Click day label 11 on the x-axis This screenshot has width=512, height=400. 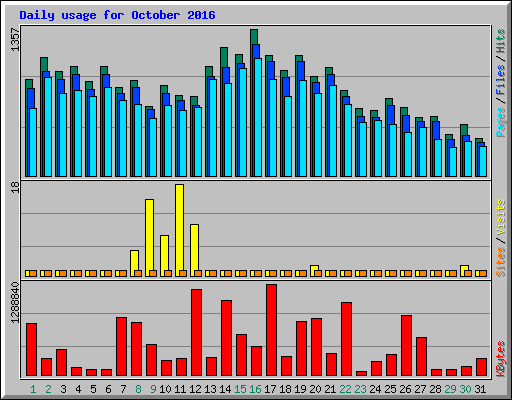(180, 389)
